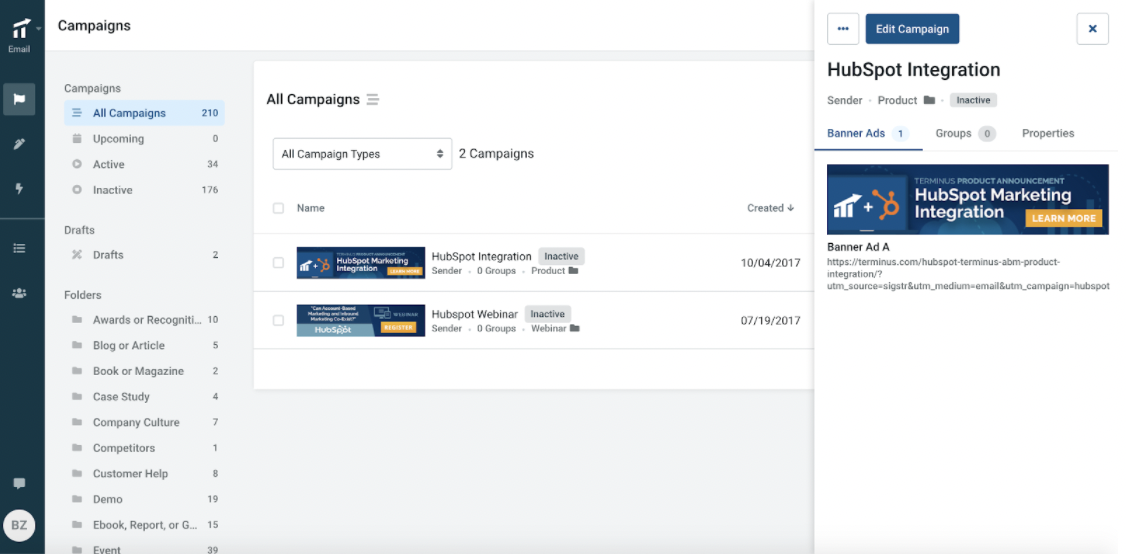Click the Name column header

[x=311, y=208]
